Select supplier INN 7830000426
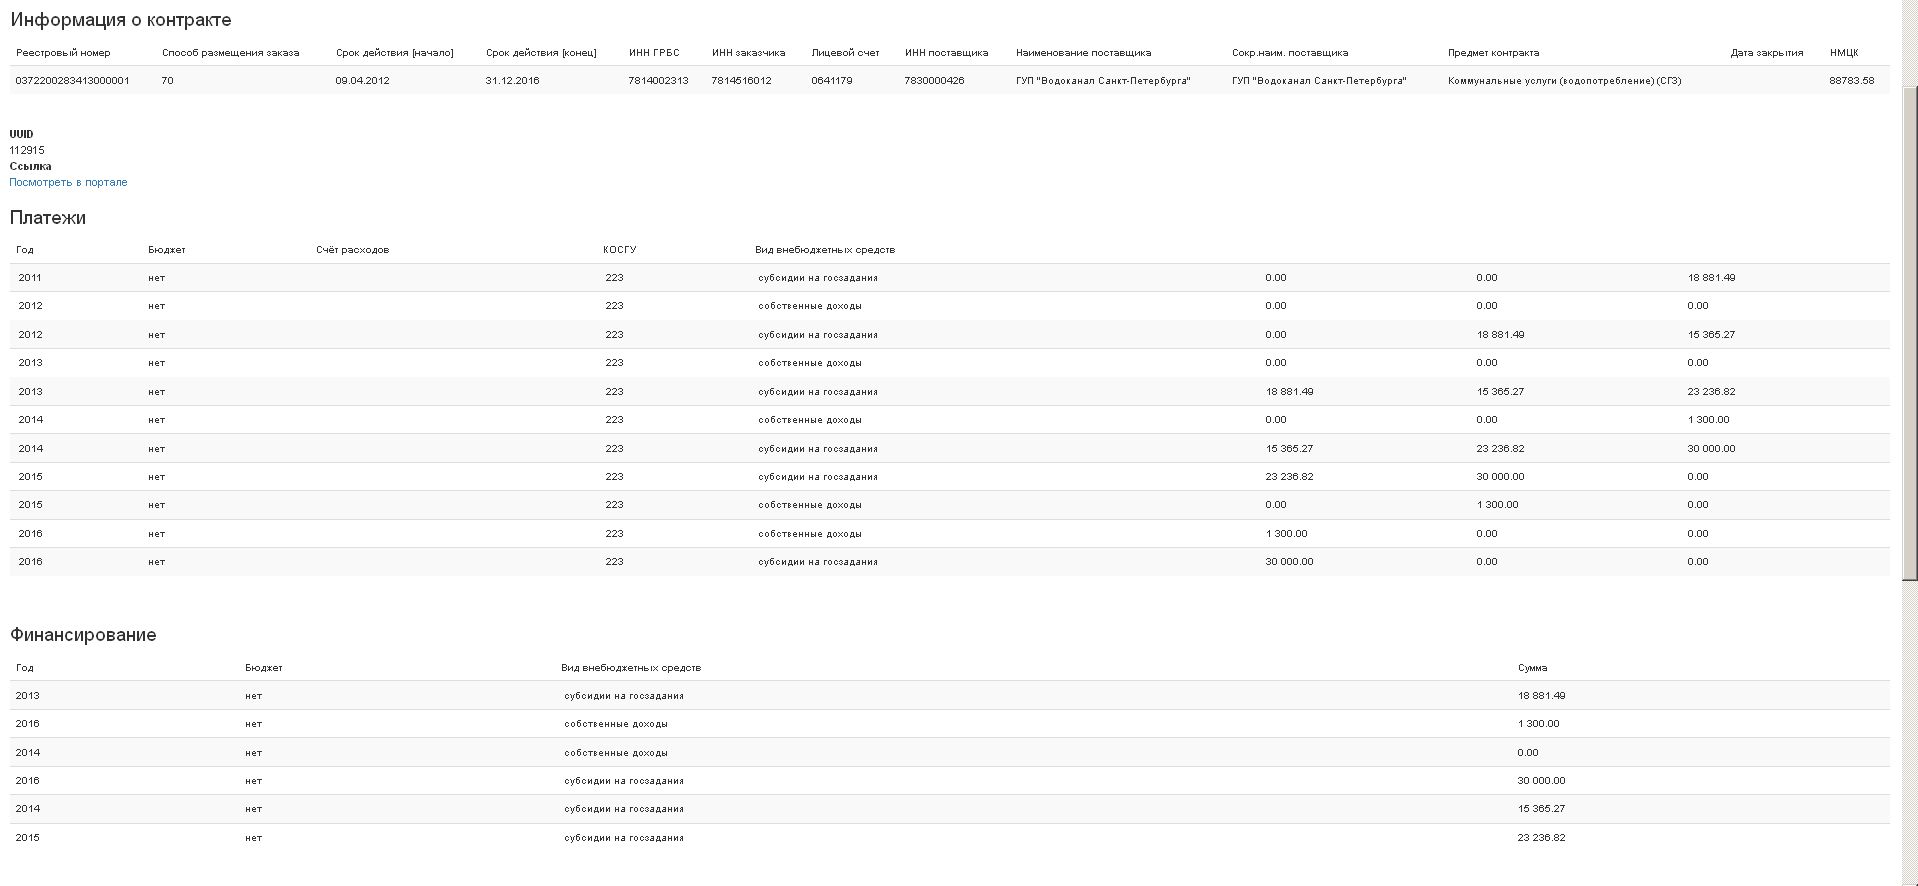Screen dimensions: 1918x886 click(934, 81)
